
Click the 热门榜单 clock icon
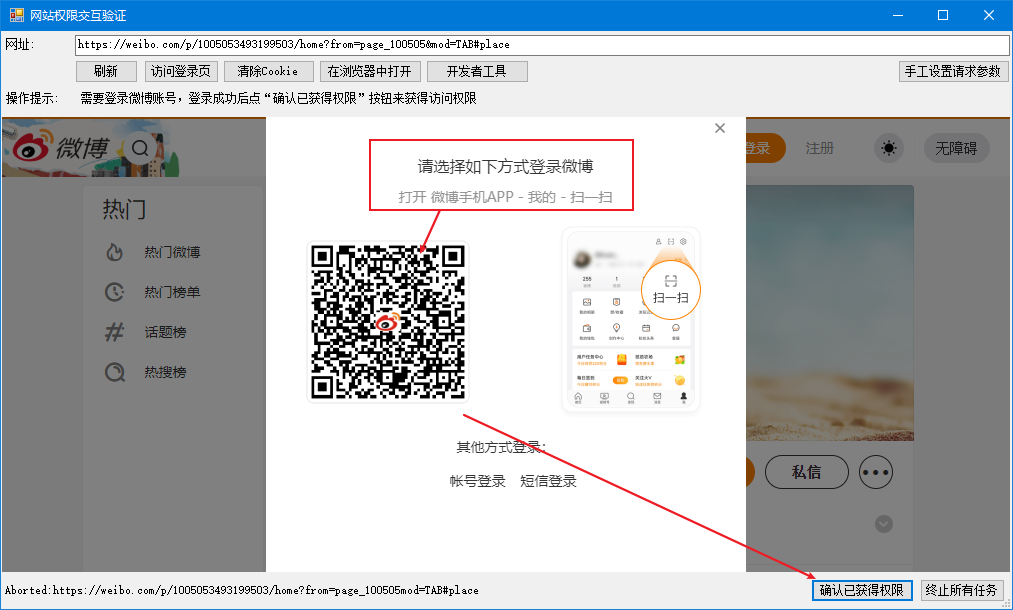(x=114, y=292)
